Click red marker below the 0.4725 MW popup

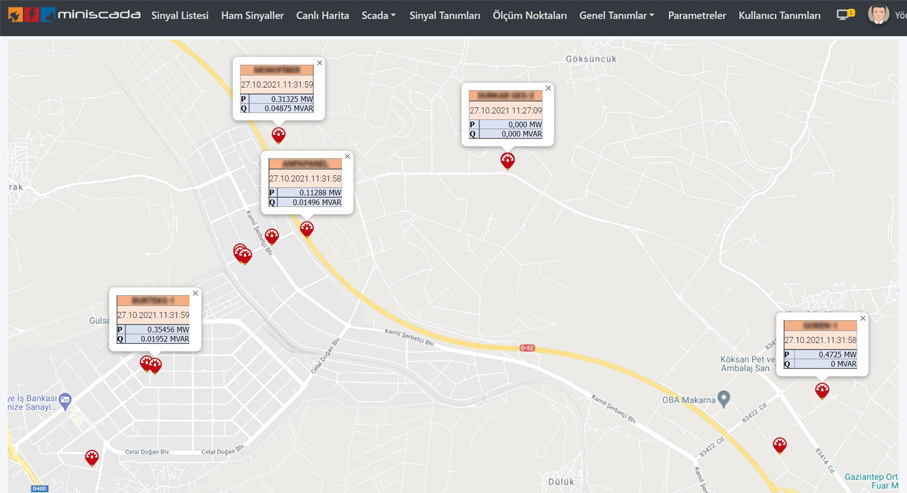822,391
